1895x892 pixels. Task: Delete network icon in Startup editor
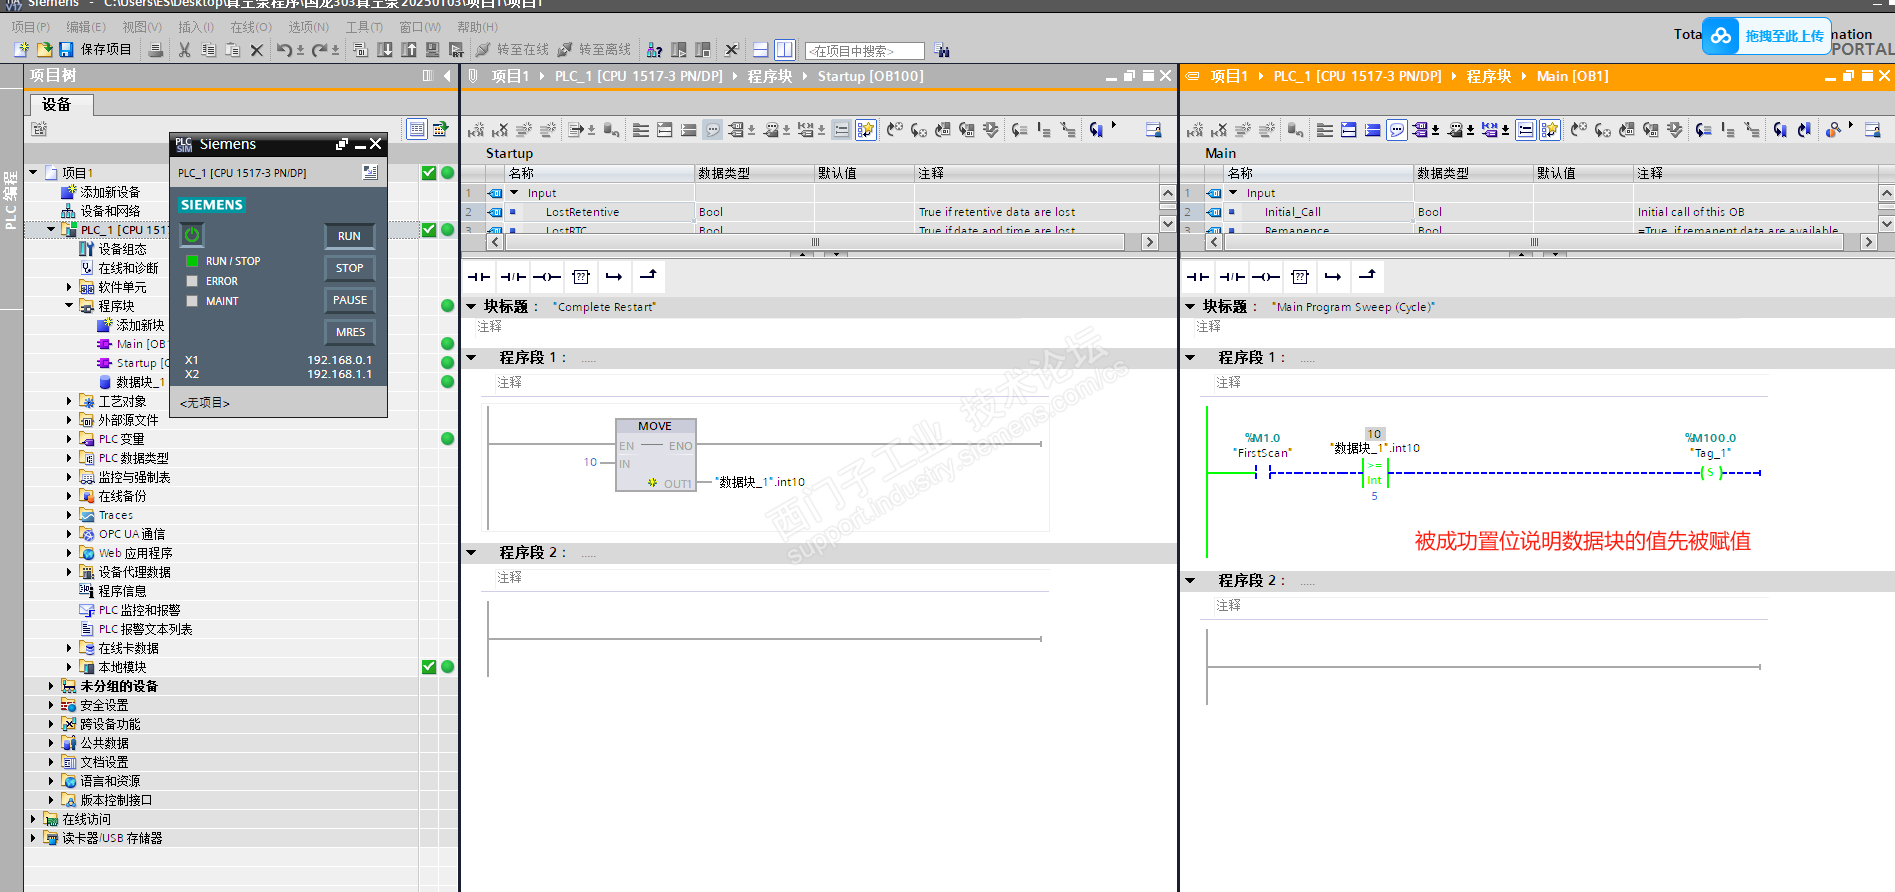(500, 130)
